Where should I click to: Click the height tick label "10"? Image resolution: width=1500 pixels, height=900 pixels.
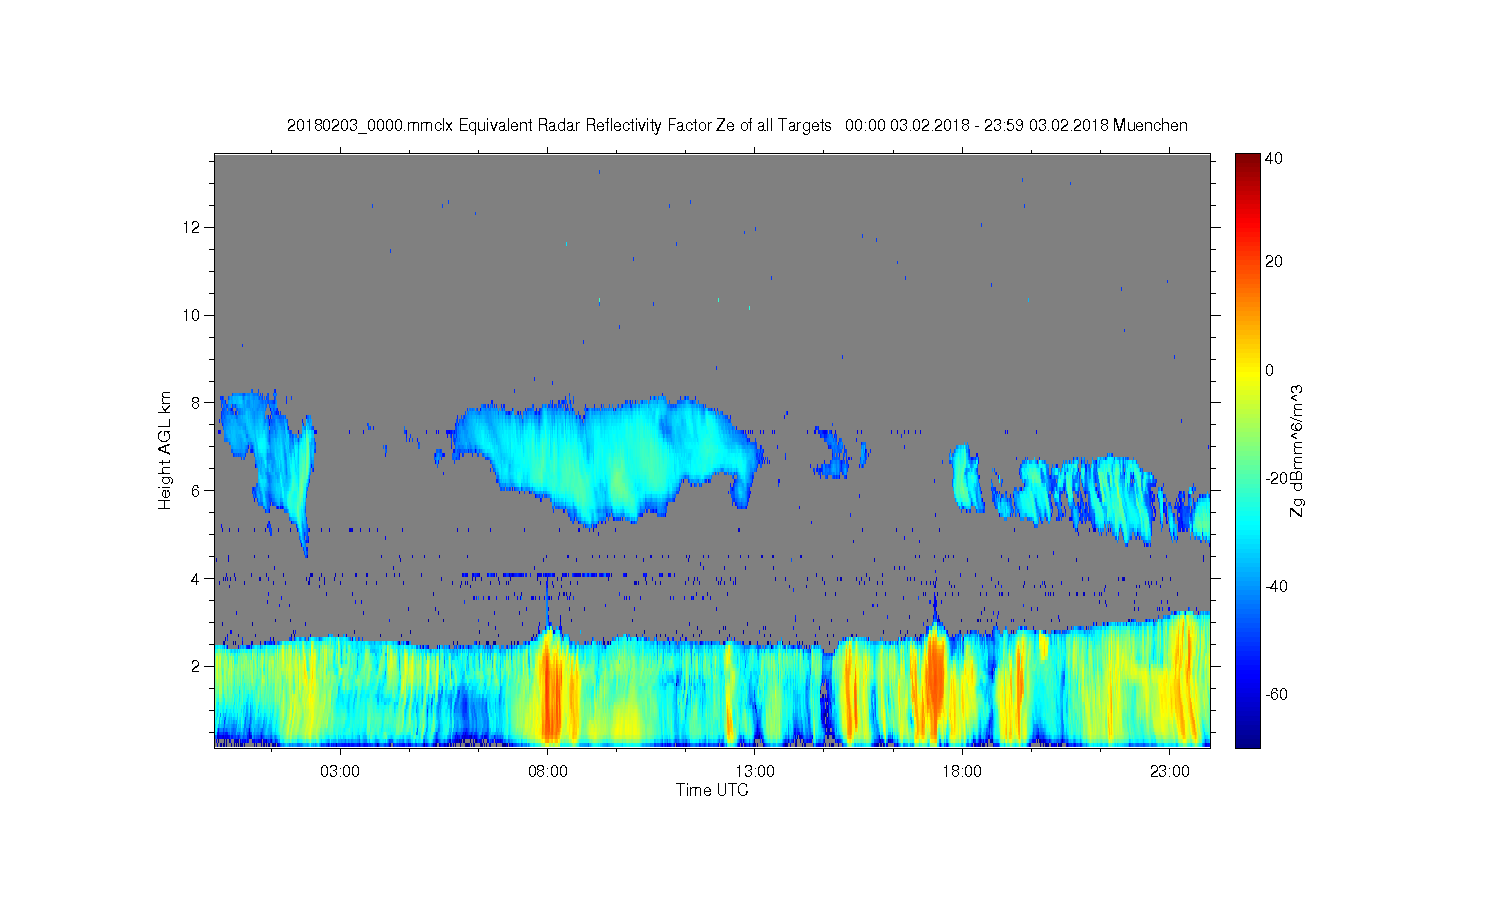tap(192, 315)
